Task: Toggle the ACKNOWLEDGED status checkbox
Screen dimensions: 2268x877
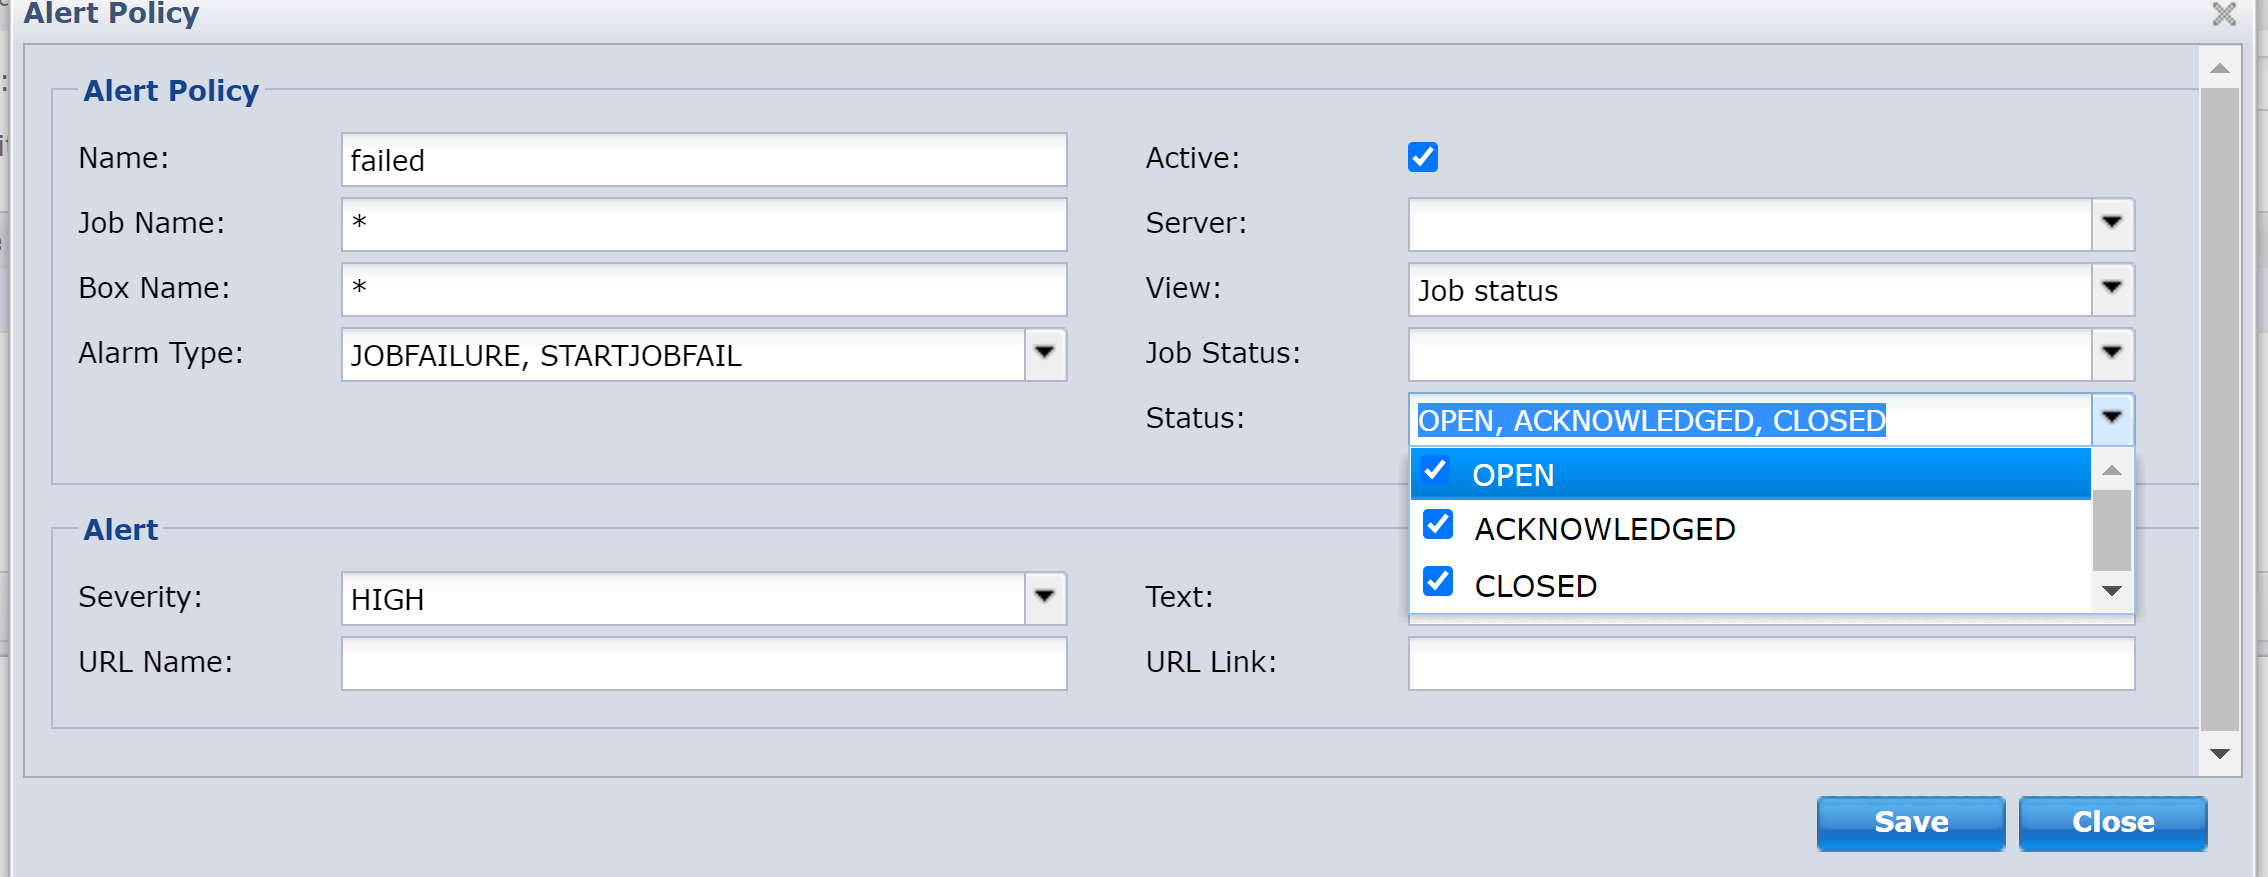Action: [1438, 525]
